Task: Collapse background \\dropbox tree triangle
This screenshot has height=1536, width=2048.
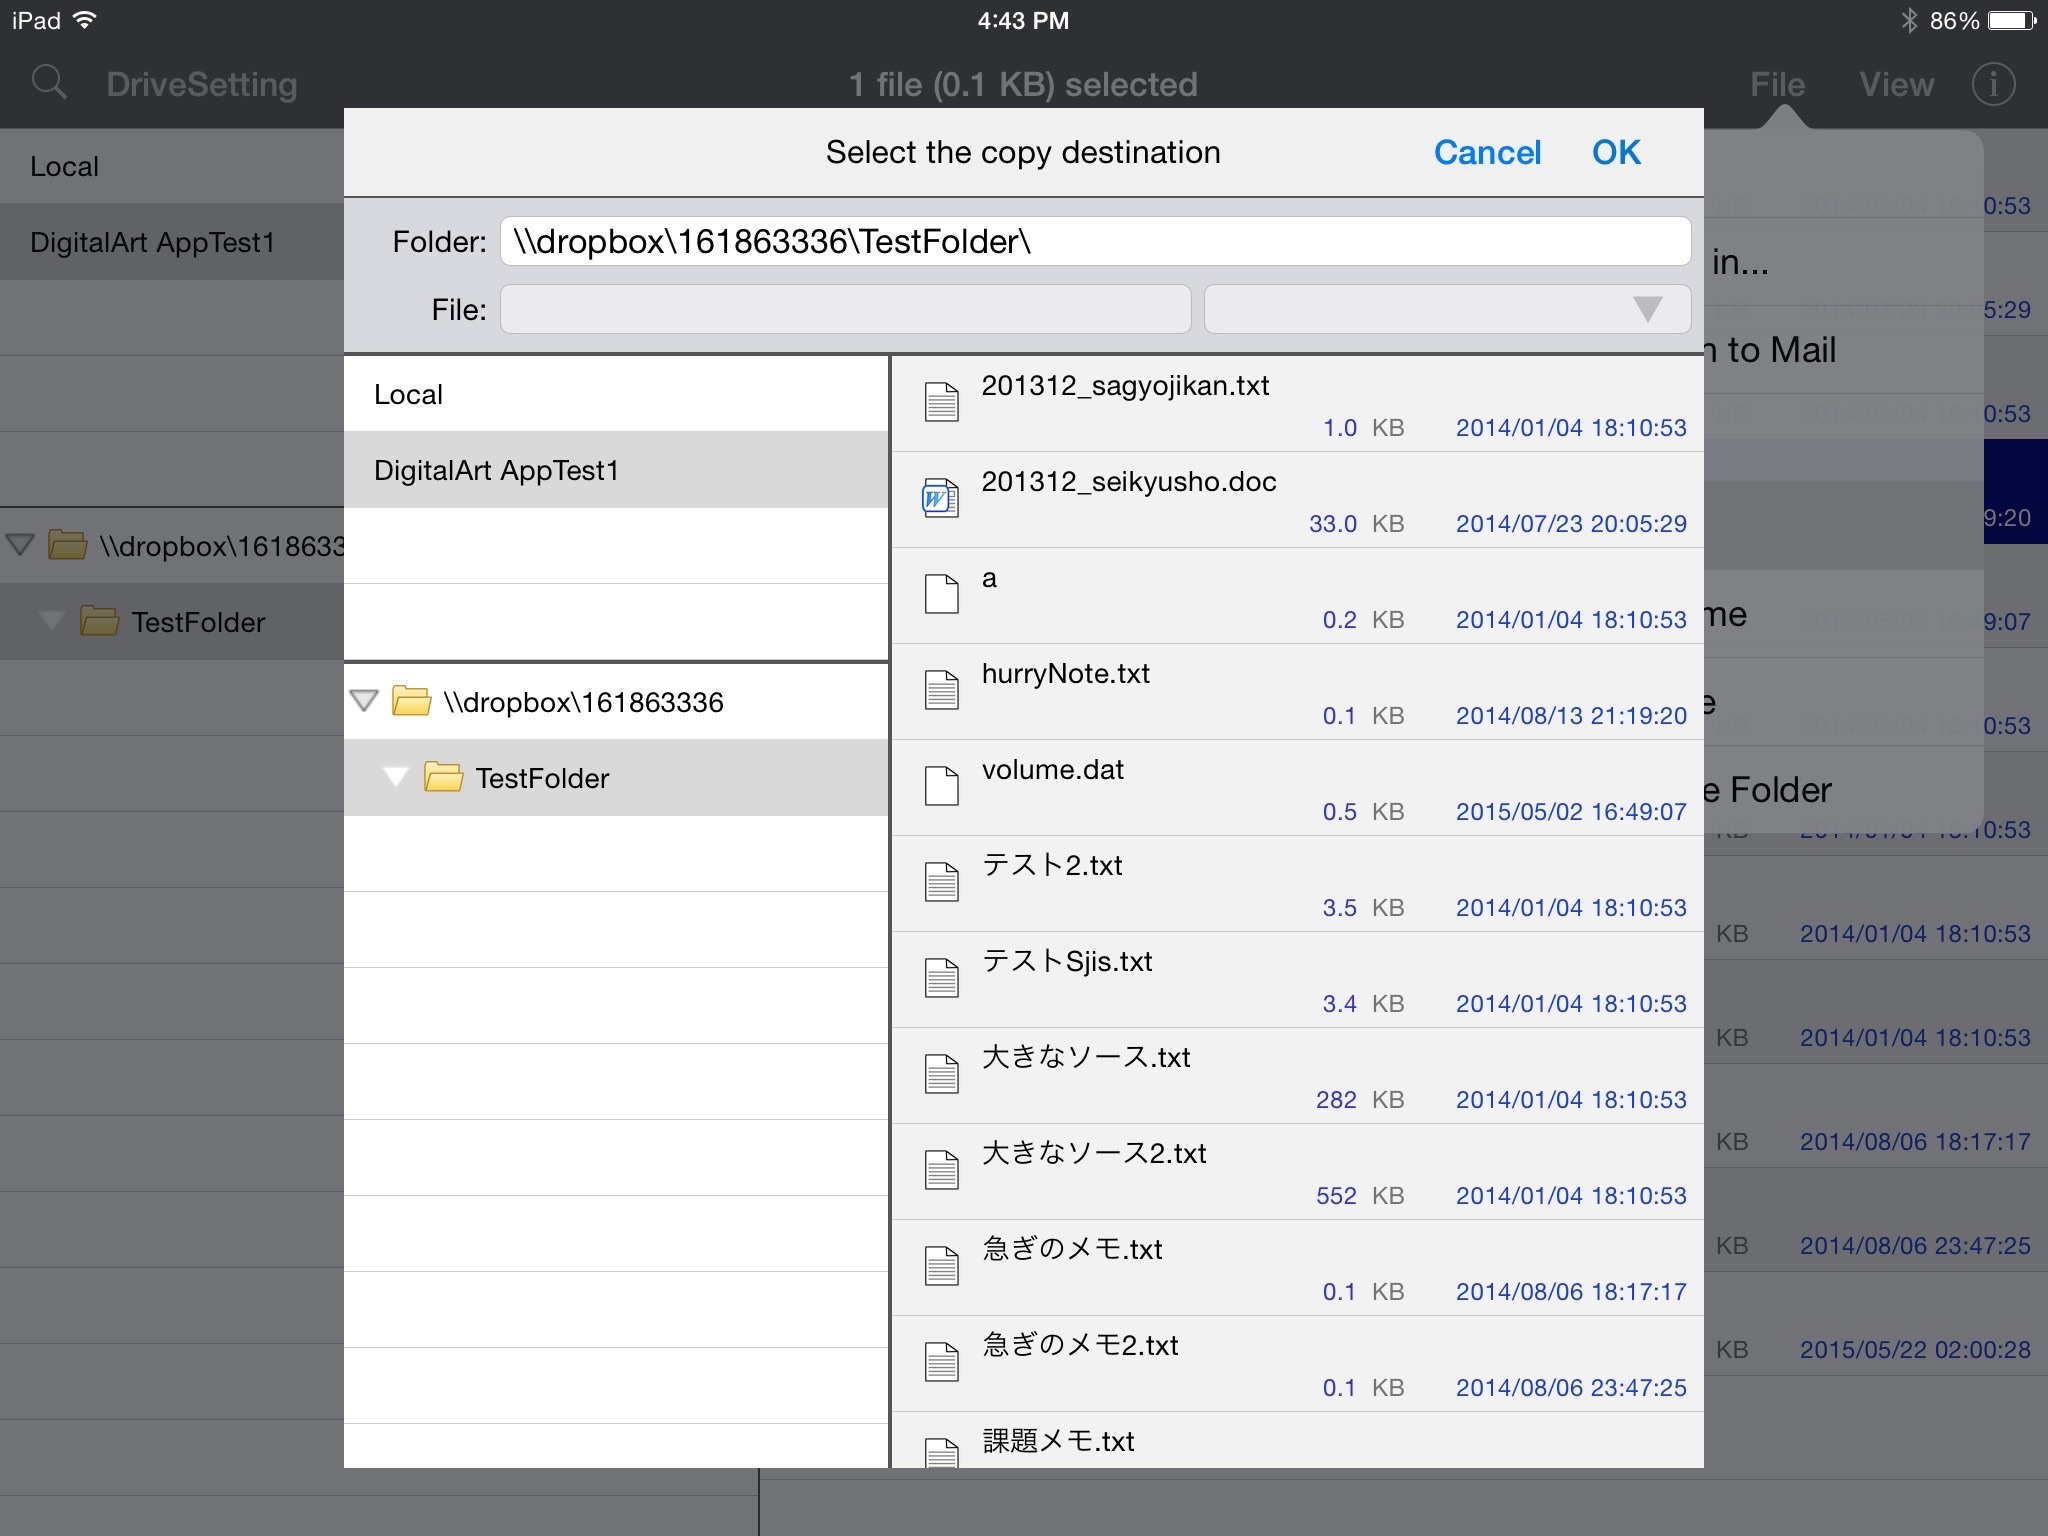Action: click(x=20, y=545)
